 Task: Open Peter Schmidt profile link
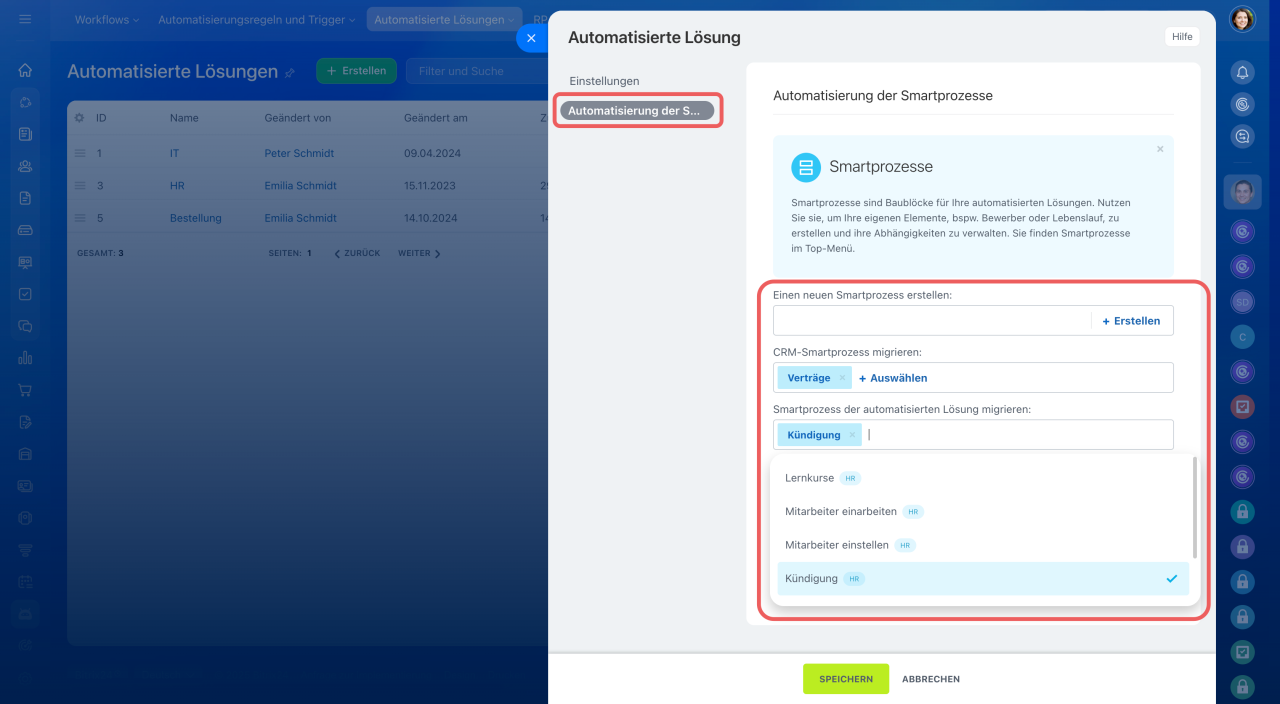point(299,154)
